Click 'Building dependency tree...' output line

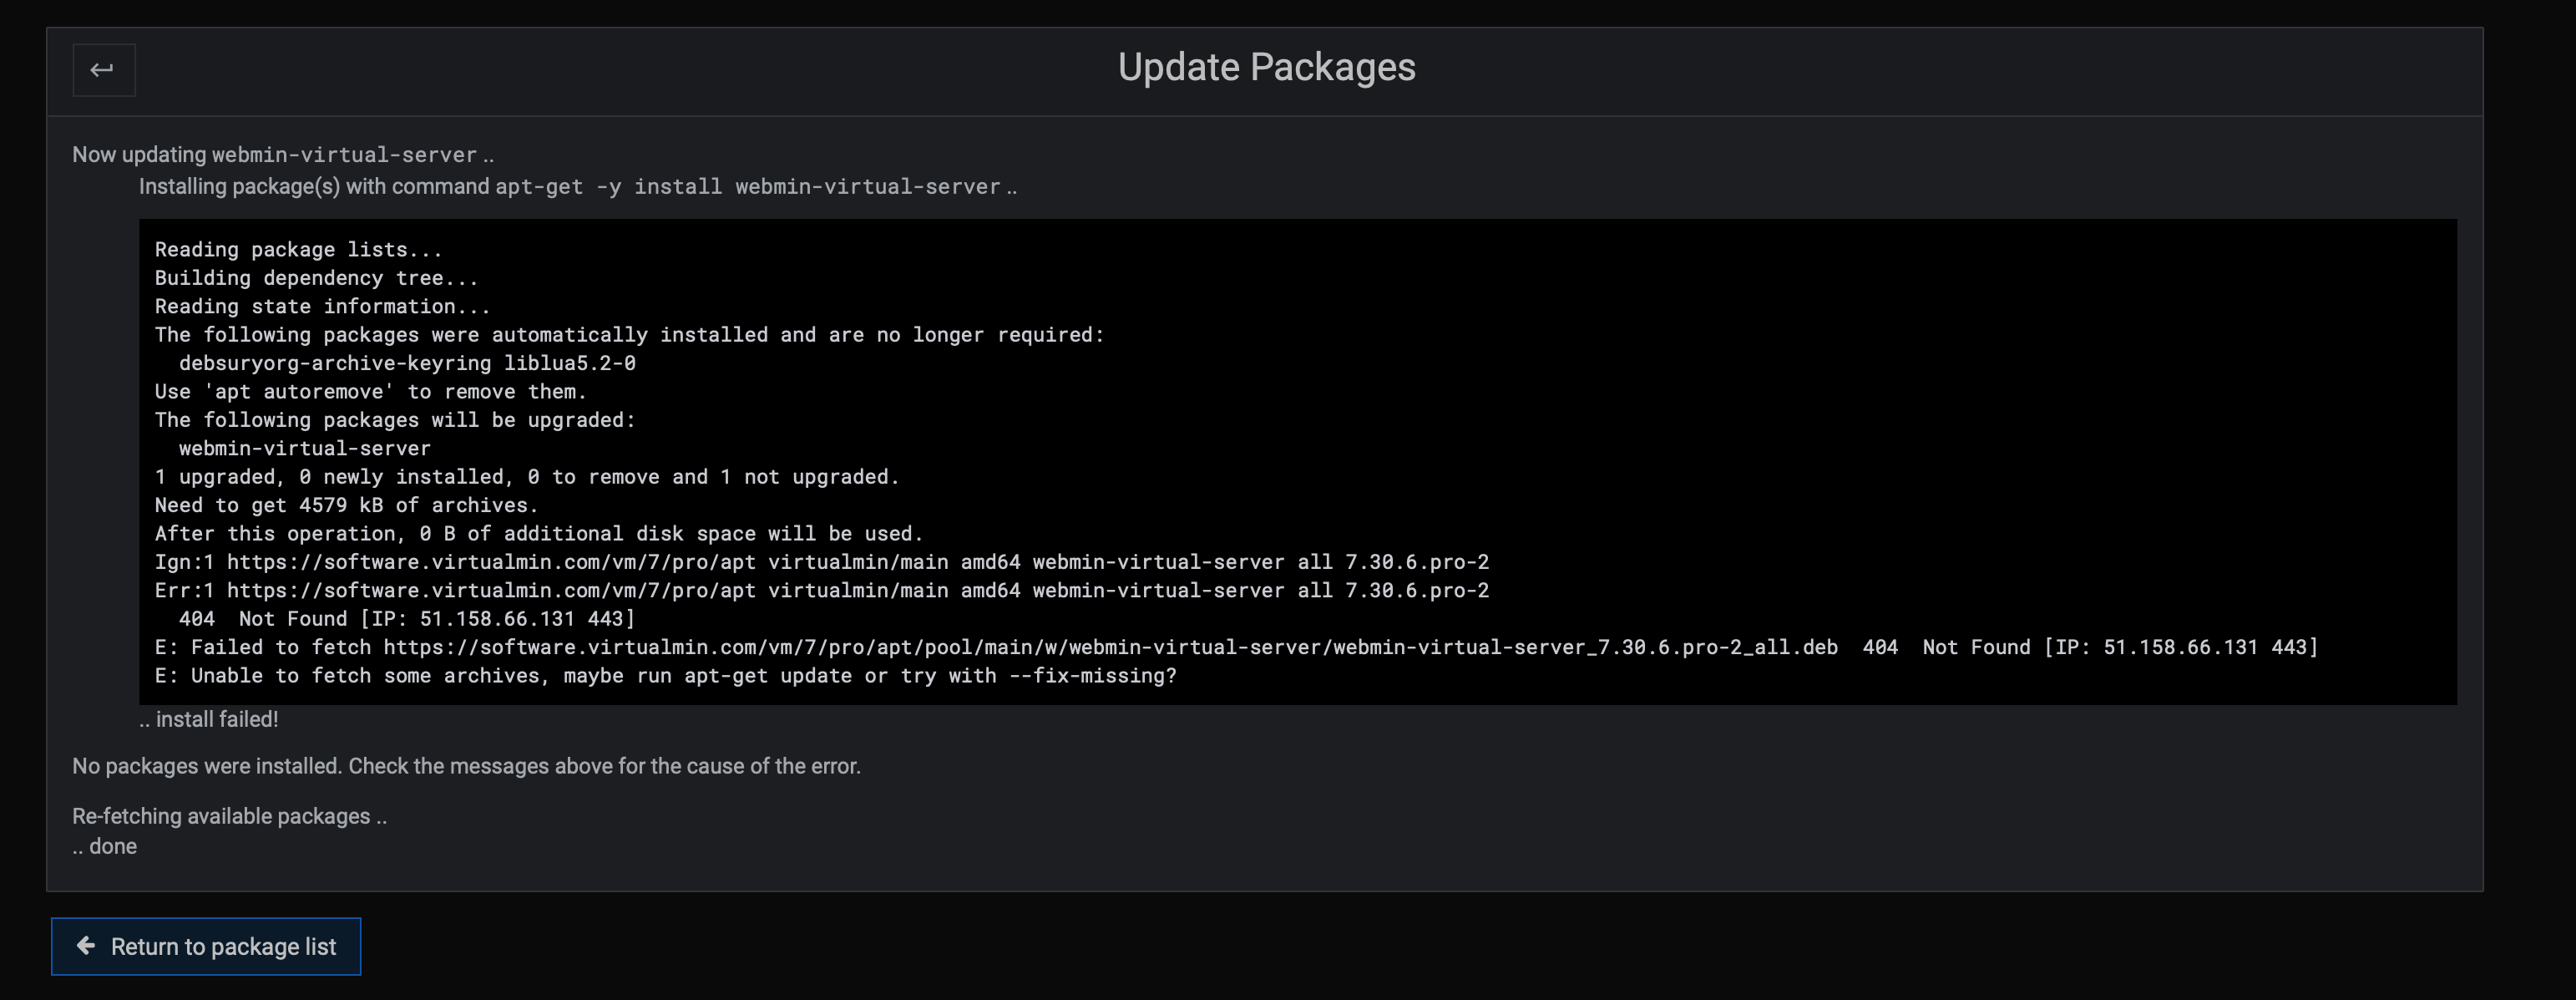[x=316, y=278]
